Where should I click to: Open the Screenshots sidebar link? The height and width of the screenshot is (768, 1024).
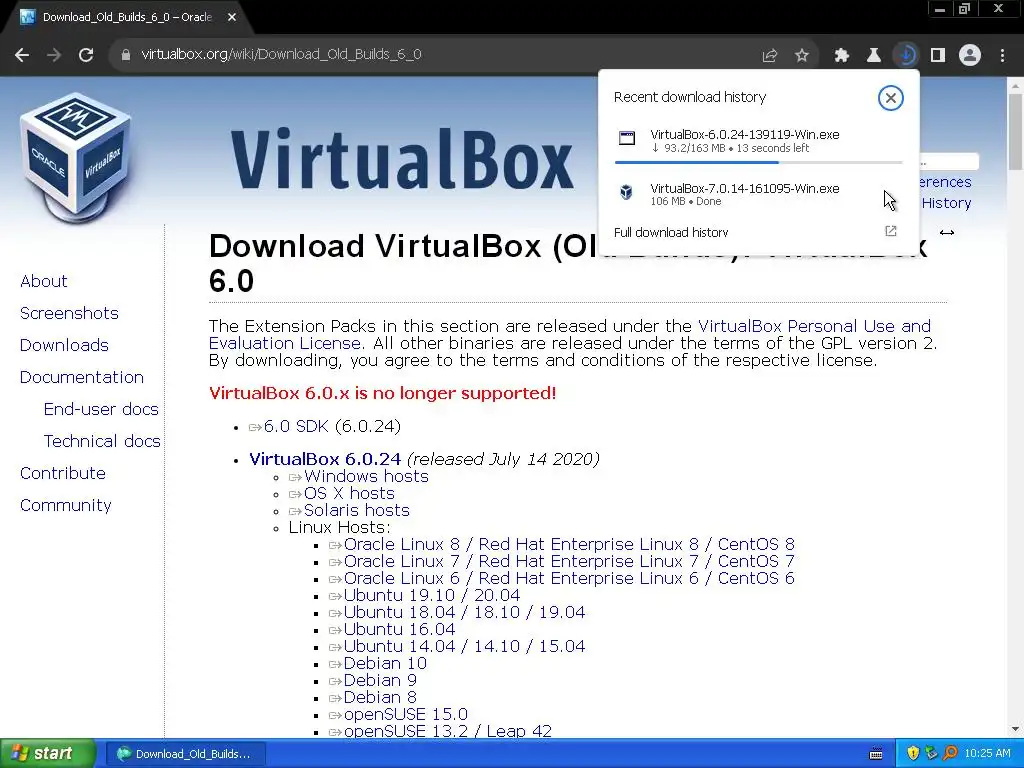tap(69, 313)
